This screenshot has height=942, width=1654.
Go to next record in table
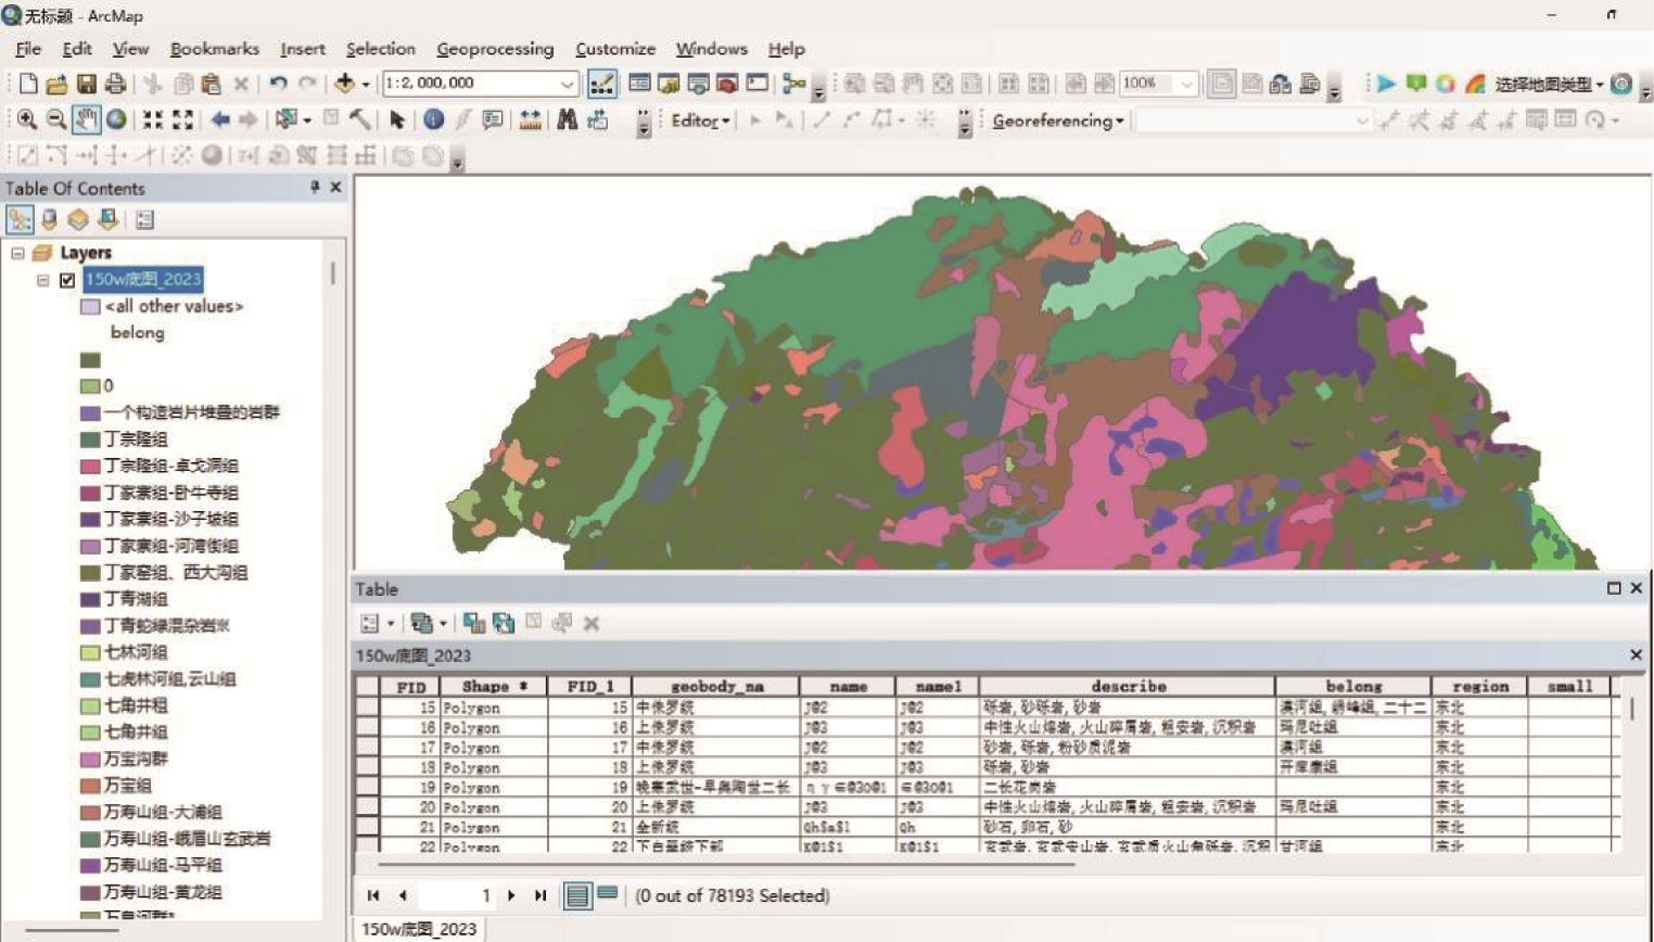click(511, 895)
